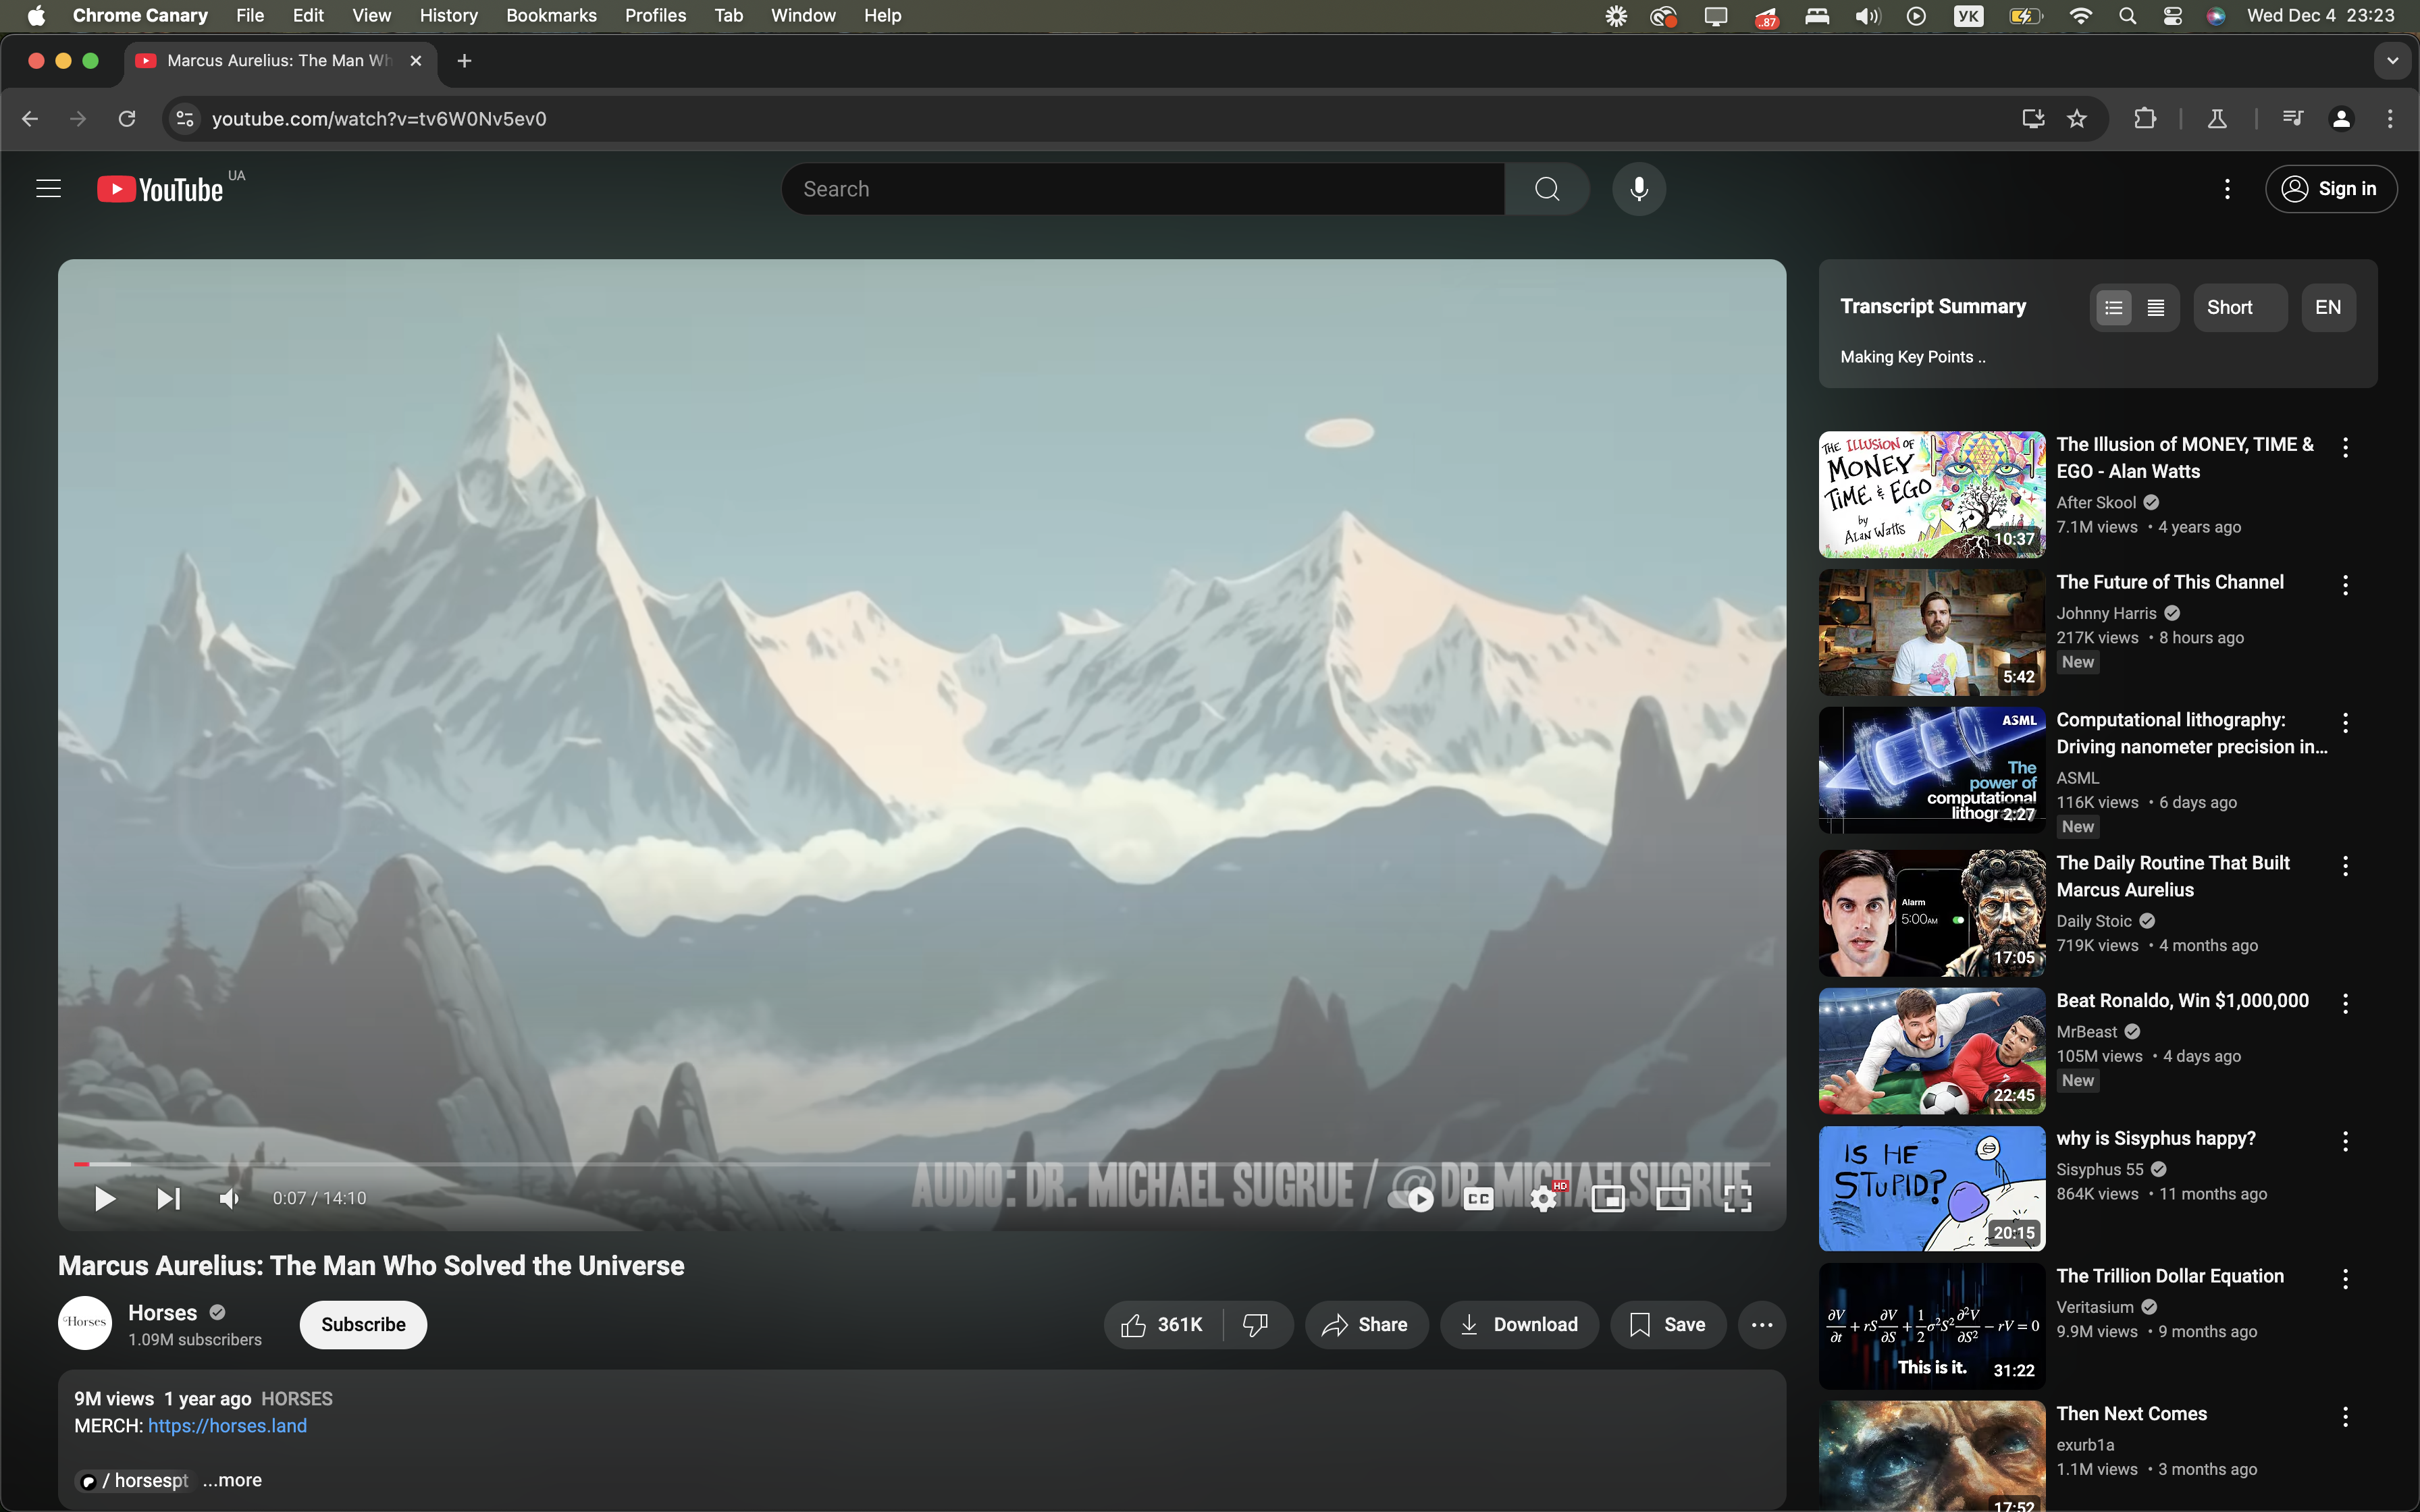This screenshot has height=1512, width=2420.
Task: Skip to the next video
Action: click(x=168, y=1198)
